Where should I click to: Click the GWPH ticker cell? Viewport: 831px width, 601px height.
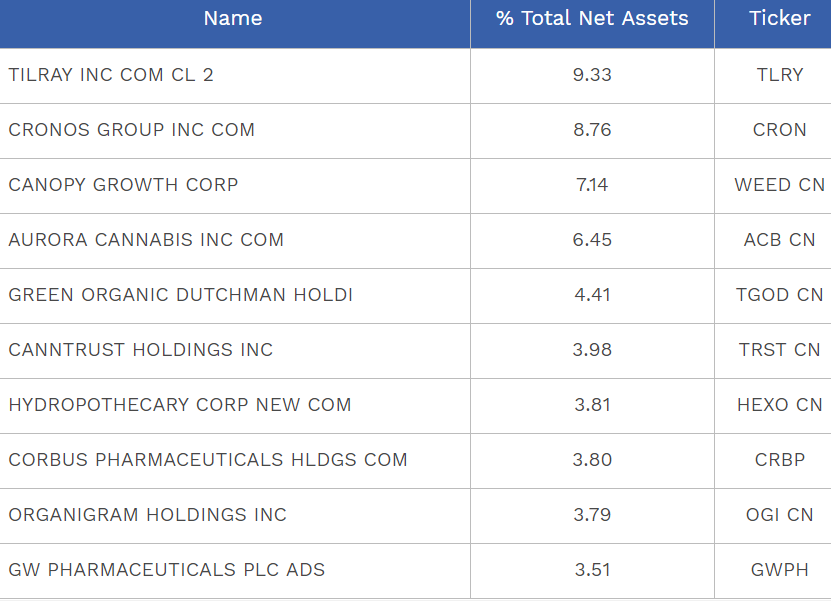779,570
